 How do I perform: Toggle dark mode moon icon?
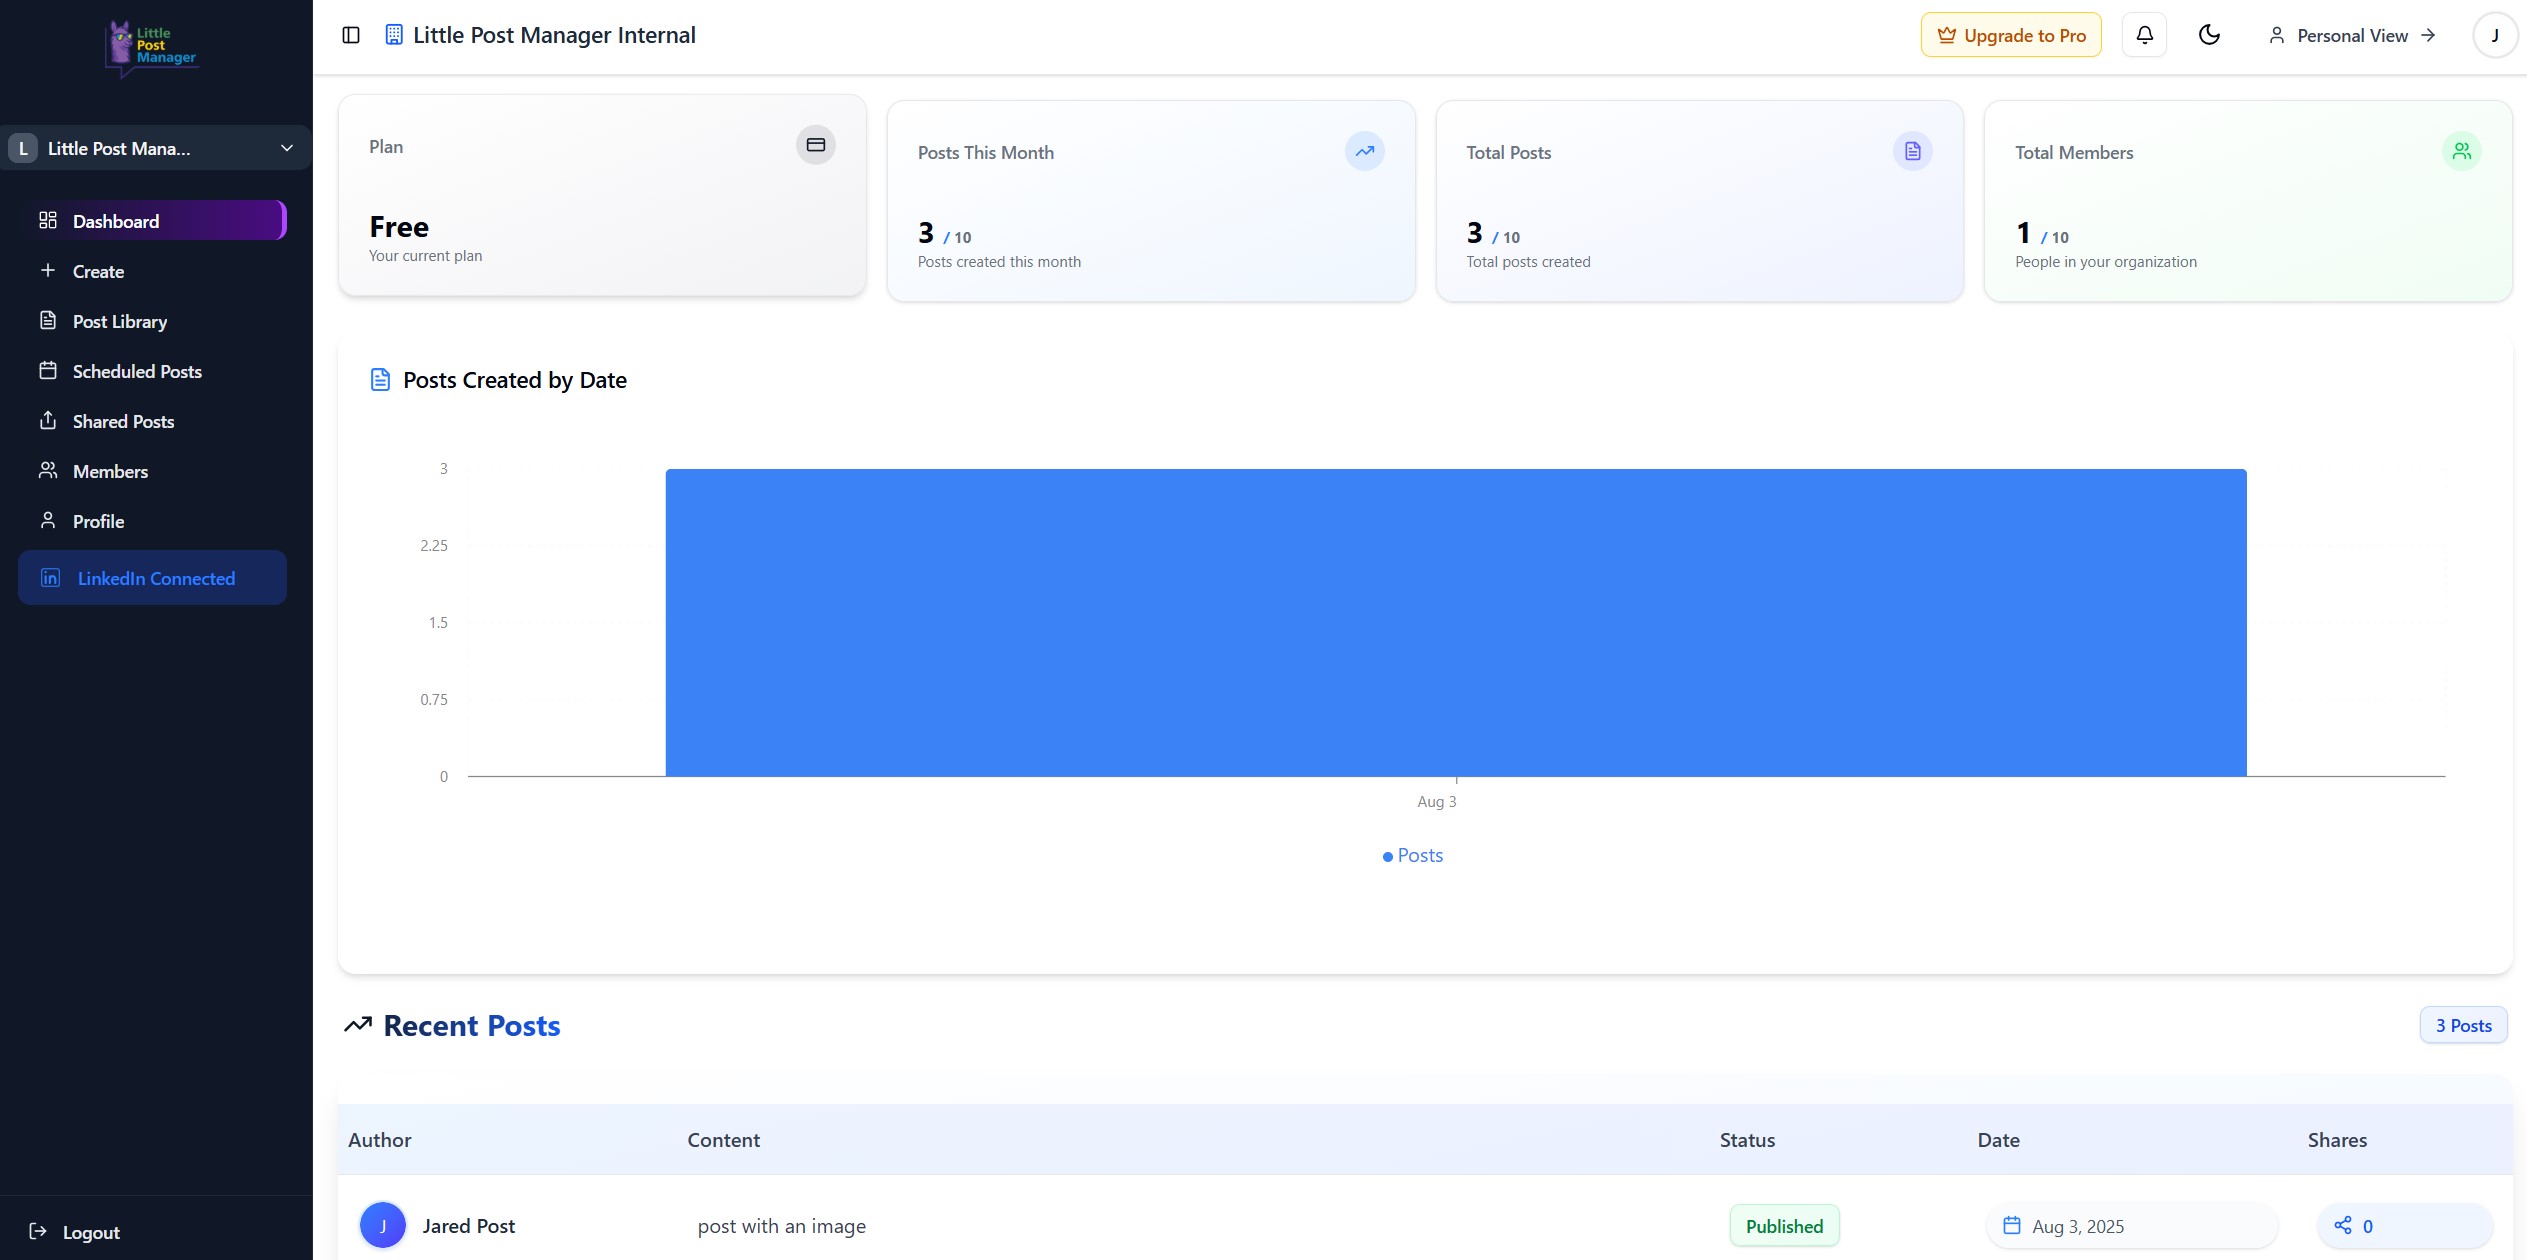2209,35
